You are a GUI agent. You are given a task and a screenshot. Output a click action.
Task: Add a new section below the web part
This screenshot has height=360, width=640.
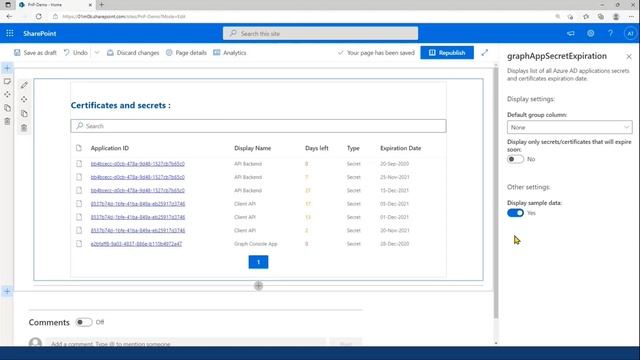click(7, 291)
